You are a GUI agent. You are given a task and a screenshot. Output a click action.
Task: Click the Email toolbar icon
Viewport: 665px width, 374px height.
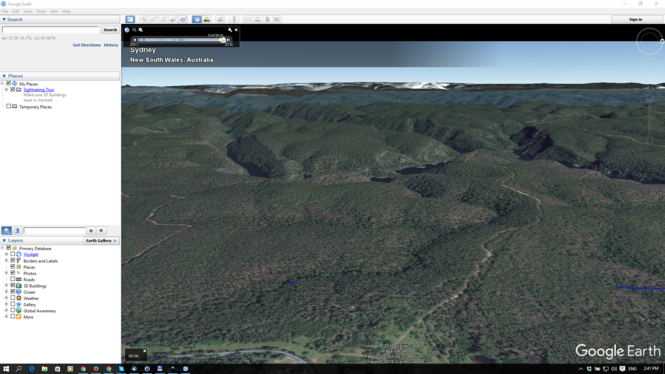[248, 20]
